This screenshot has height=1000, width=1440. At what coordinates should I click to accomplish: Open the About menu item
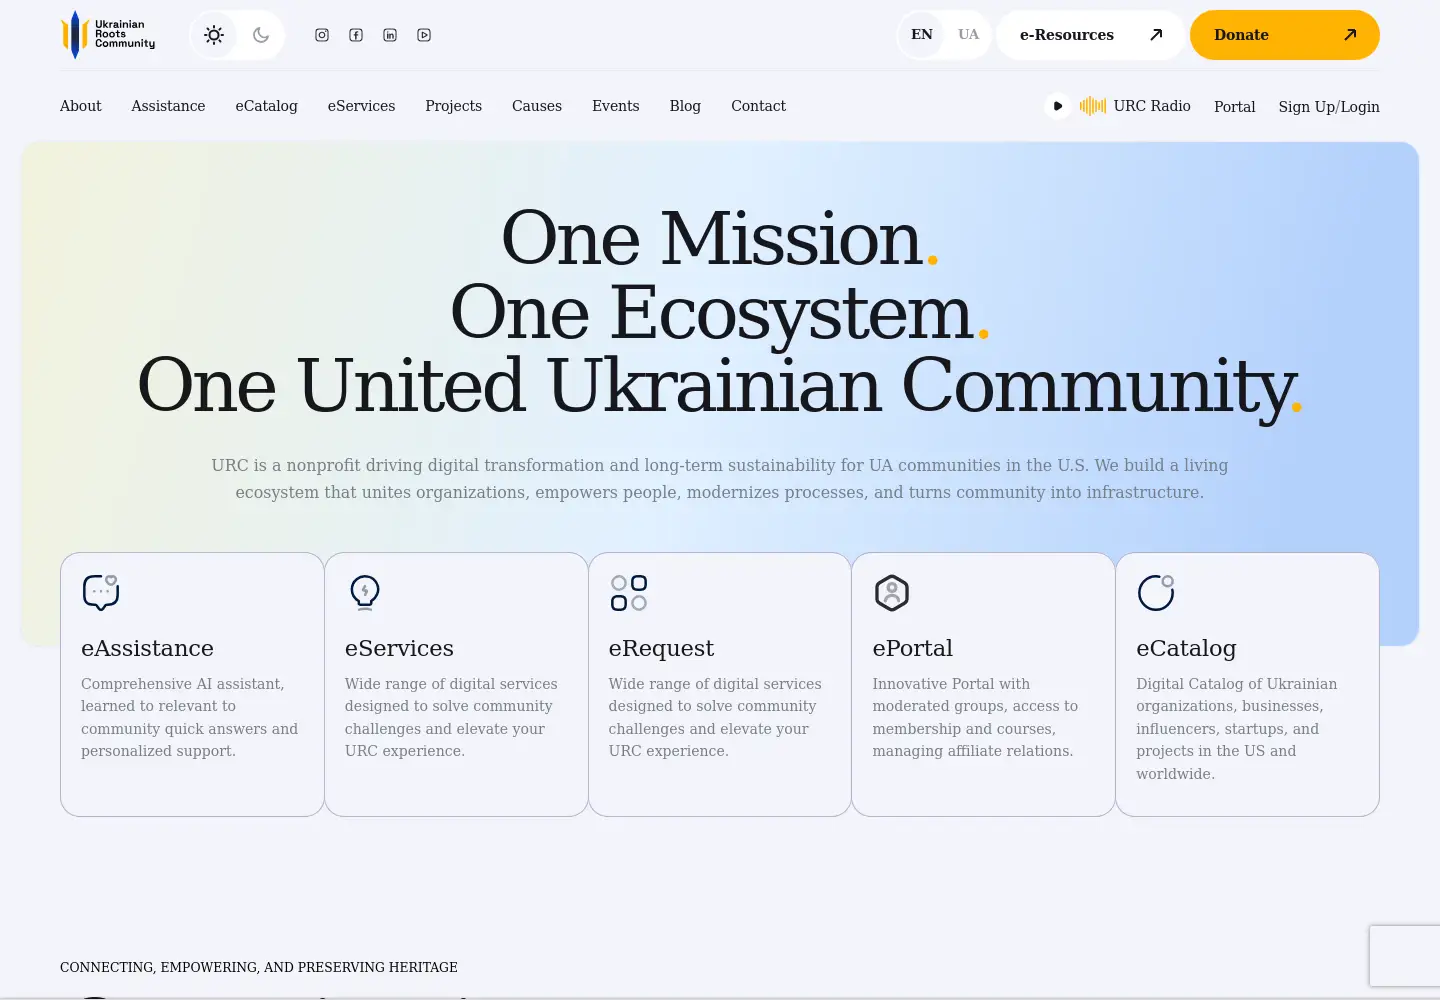[x=81, y=106]
